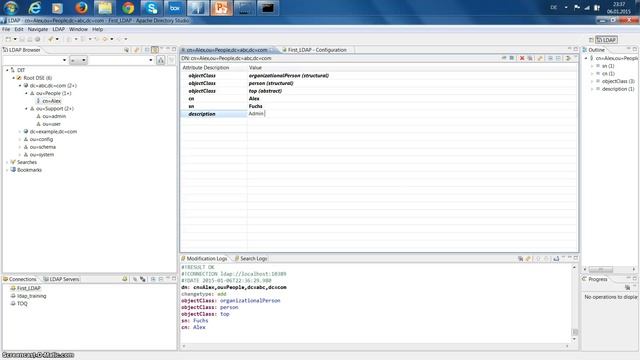Click the New Value icon left of the red X
The height and width of the screenshot is (360, 640).
point(512,58)
